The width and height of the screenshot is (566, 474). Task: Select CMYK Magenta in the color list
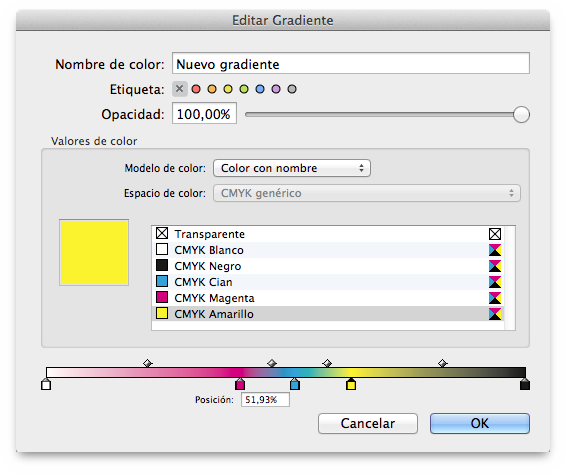[328, 298]
